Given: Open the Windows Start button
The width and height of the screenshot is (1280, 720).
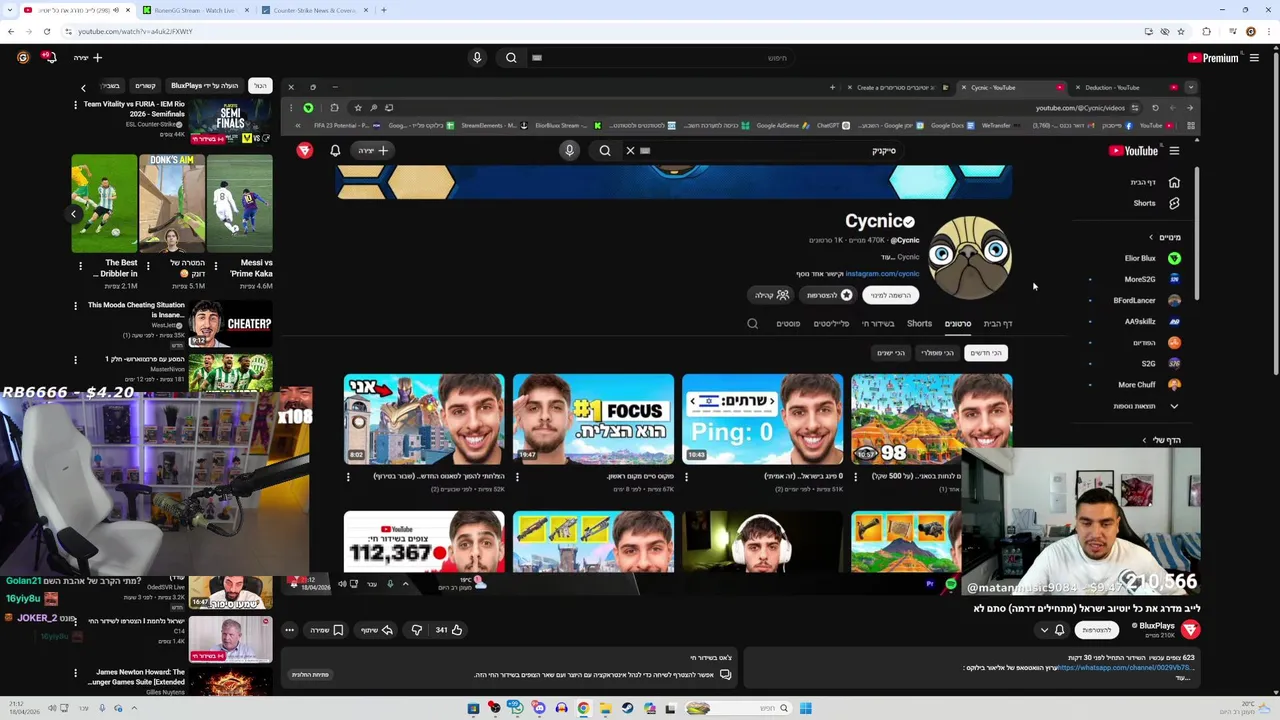Looking at the screenshot, I should (805, 708).
